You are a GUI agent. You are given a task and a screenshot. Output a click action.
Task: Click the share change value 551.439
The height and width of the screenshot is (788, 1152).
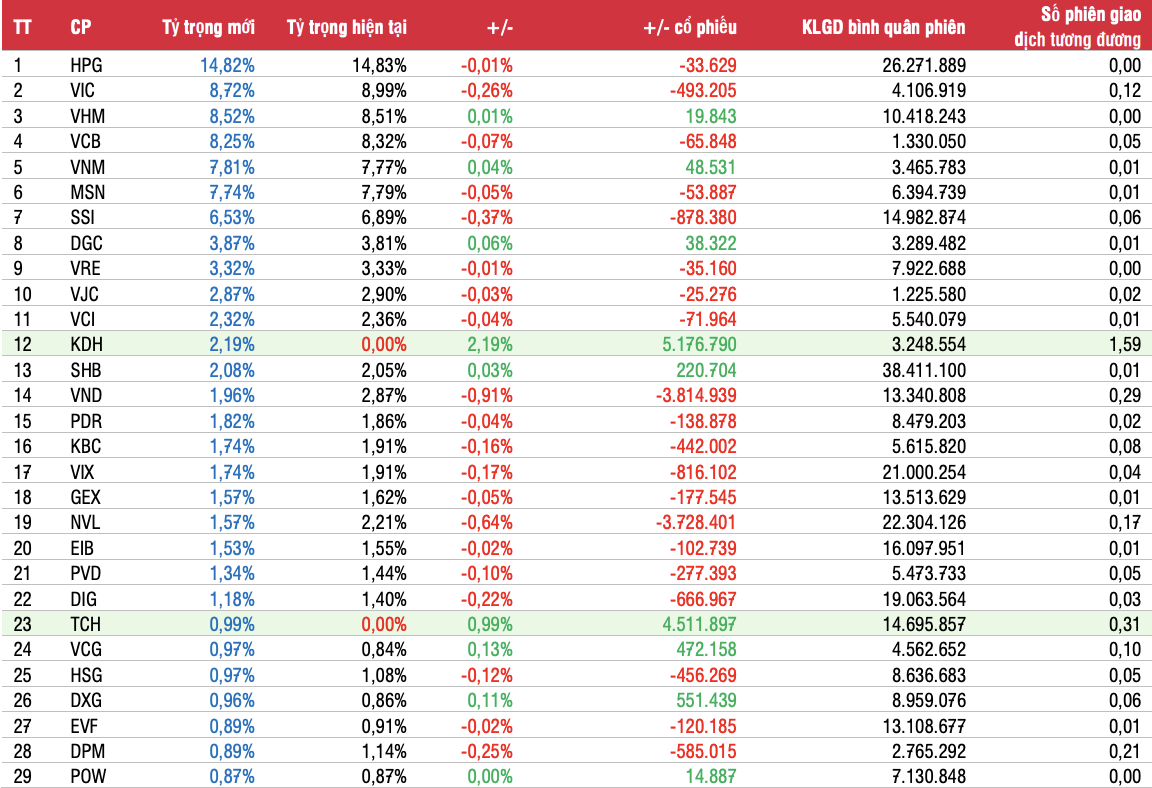706,700
